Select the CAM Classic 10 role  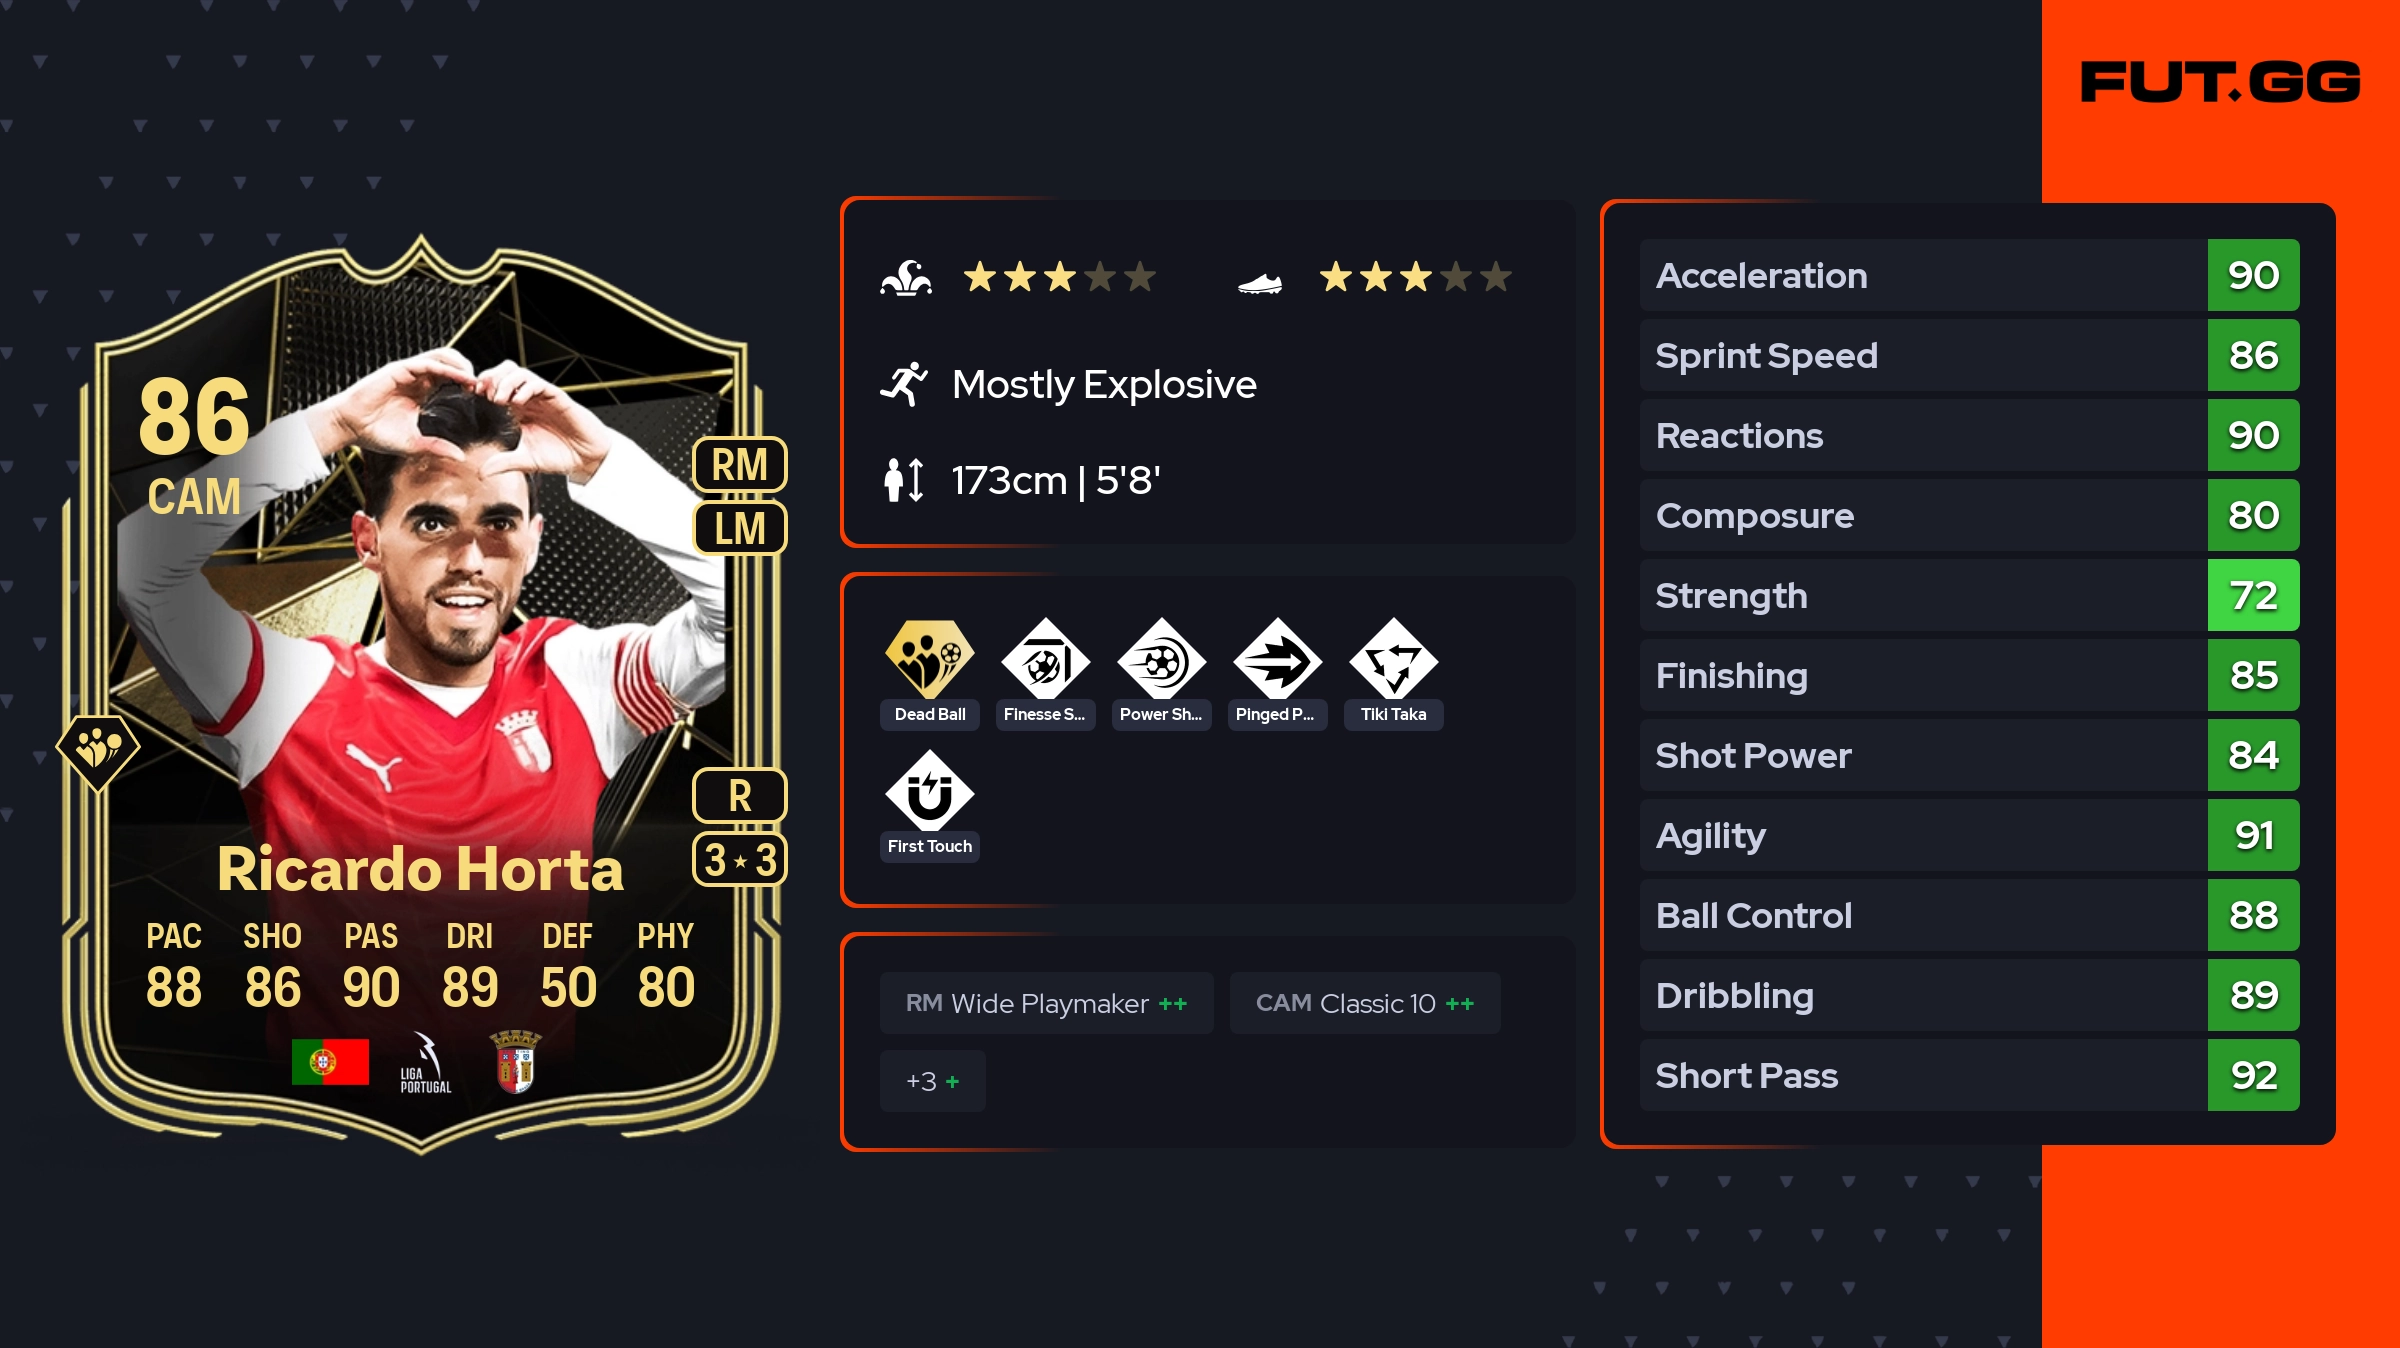pyautogui.click(x=1365, y=1003)
